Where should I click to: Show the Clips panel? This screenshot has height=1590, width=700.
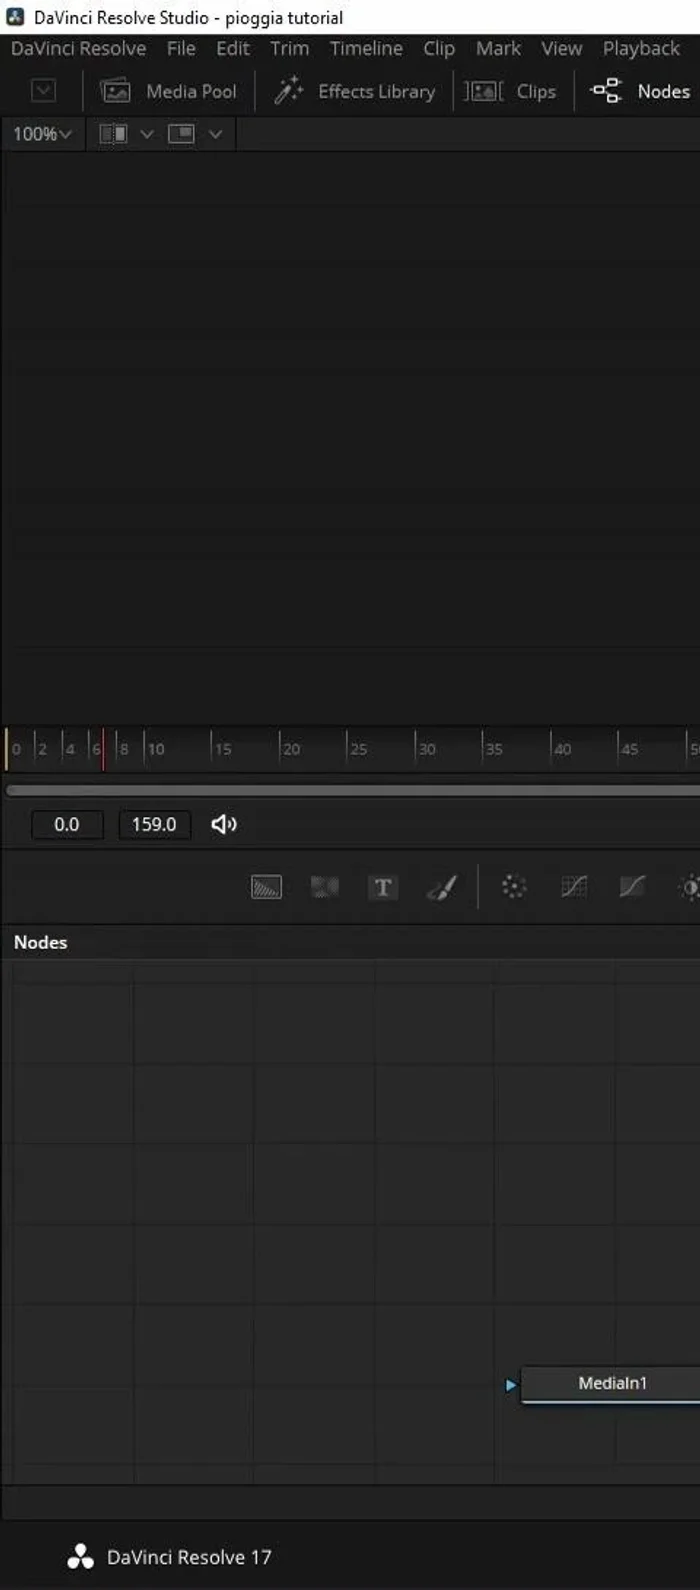point(511,91)
